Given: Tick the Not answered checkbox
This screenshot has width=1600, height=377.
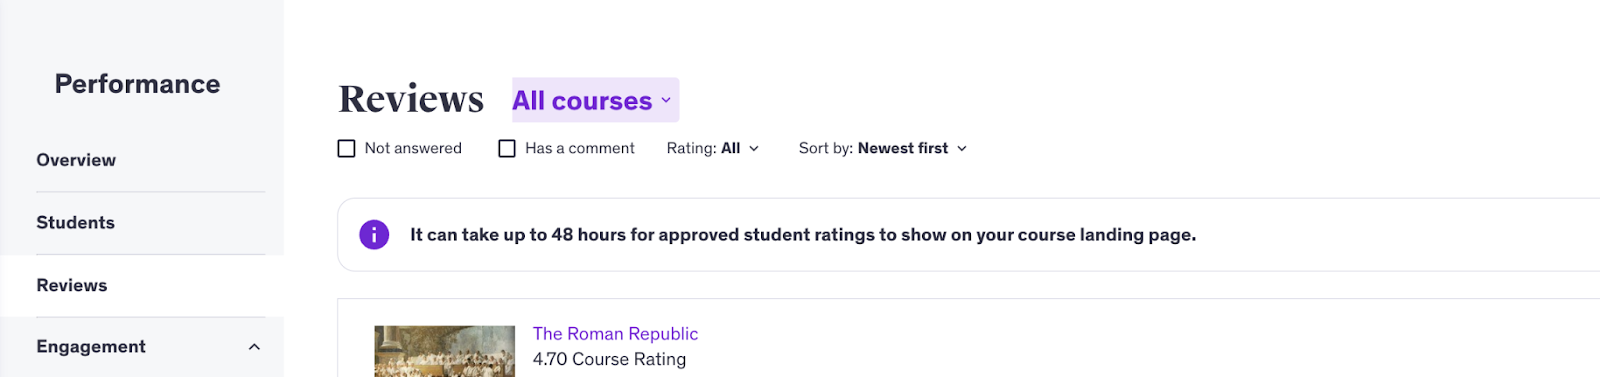Looking at the screenshot, I should (x=347, y=148).
